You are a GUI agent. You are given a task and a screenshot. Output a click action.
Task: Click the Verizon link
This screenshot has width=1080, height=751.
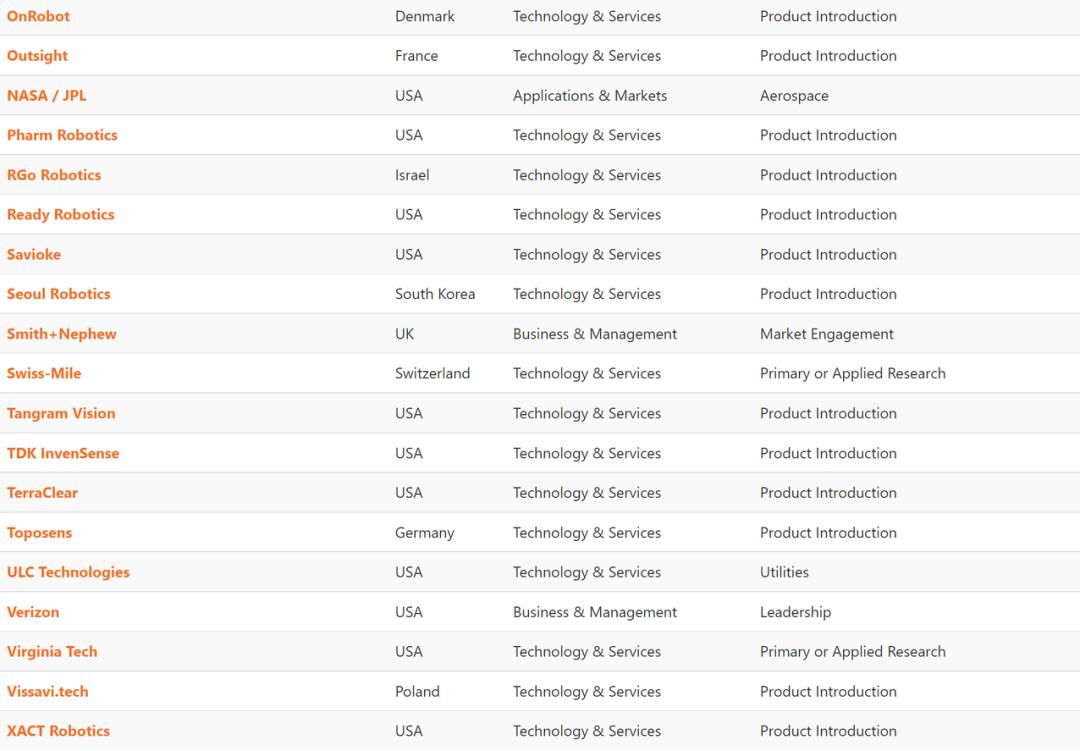pyautogui.click(x=33, y=612)
